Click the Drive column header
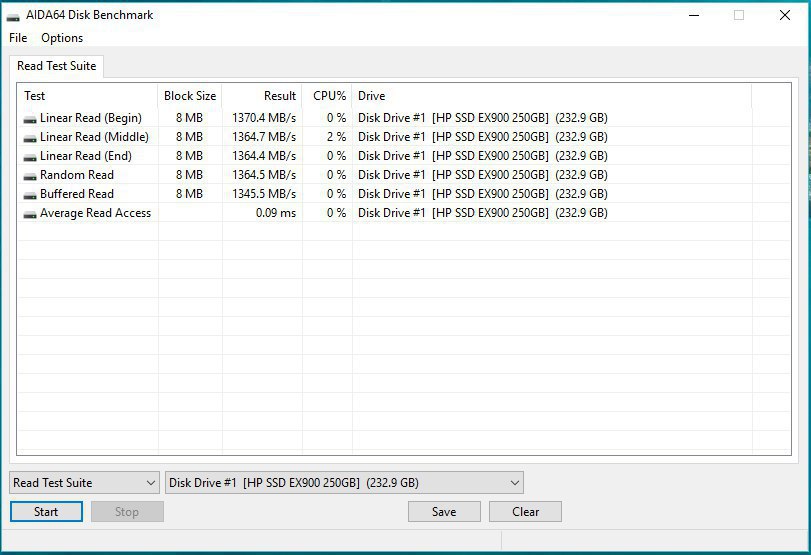811x555 pixels. (552, 96)
